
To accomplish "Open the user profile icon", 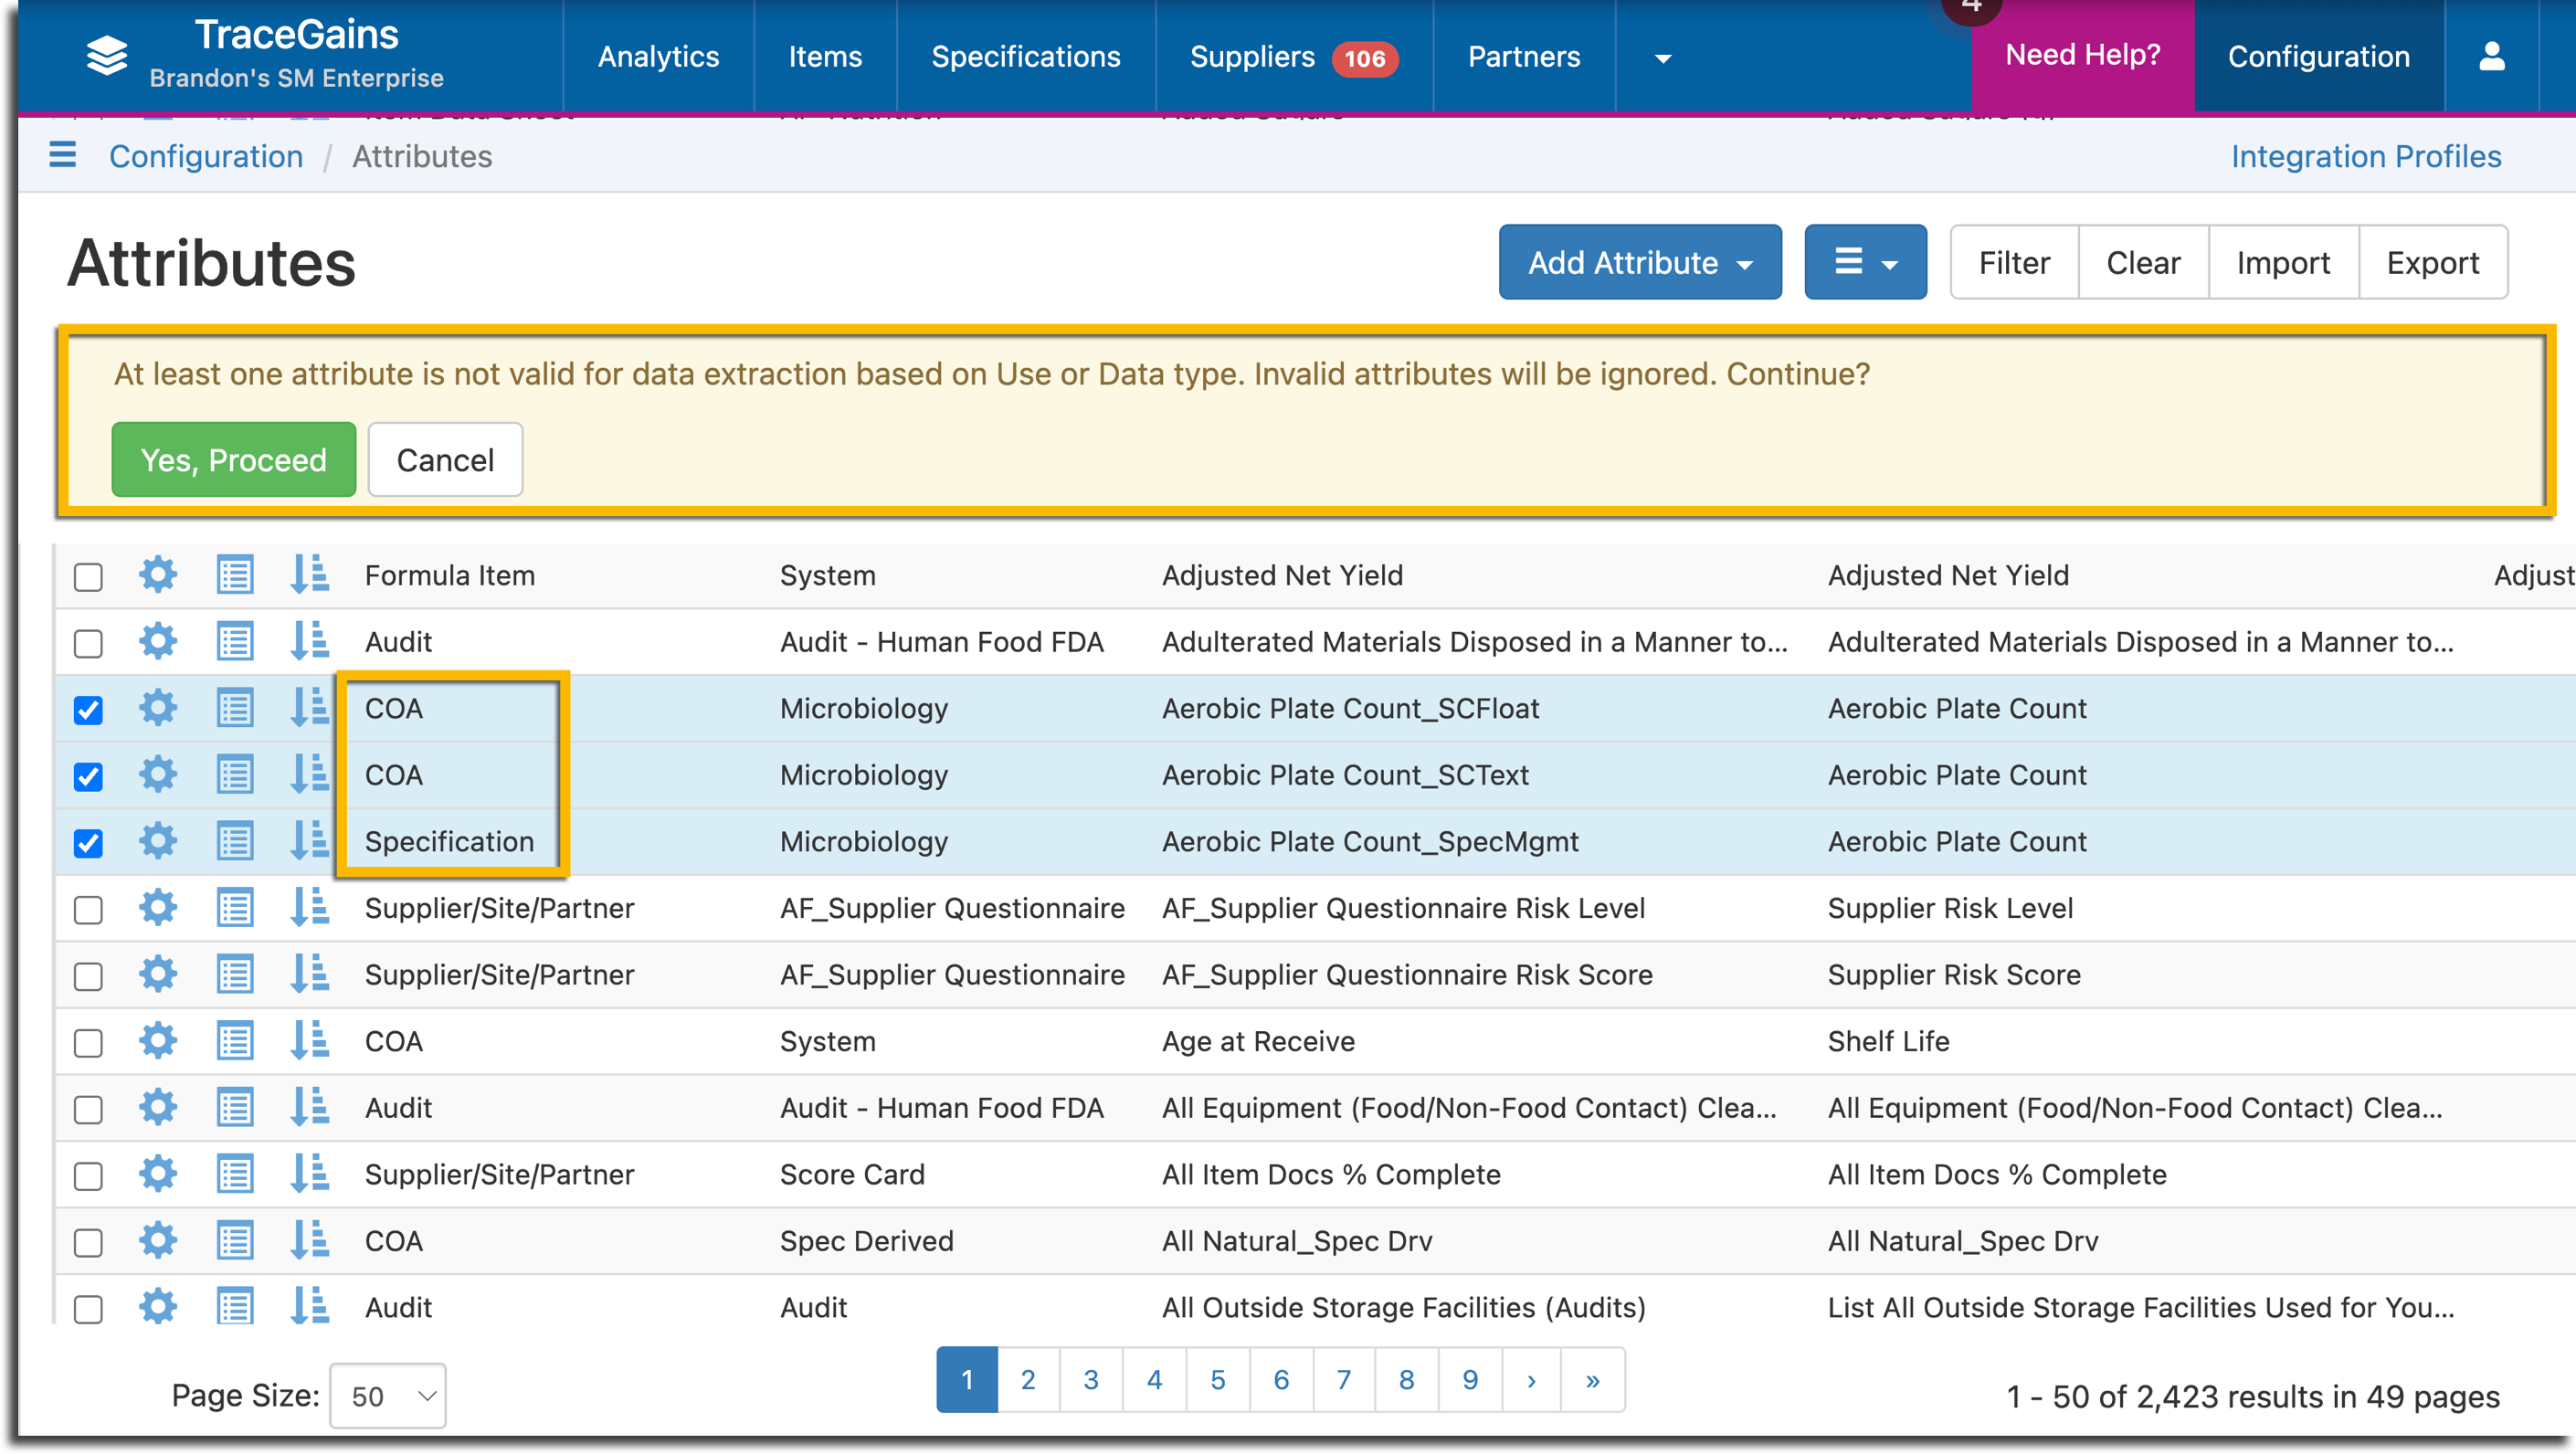I will coord(2491,56).
